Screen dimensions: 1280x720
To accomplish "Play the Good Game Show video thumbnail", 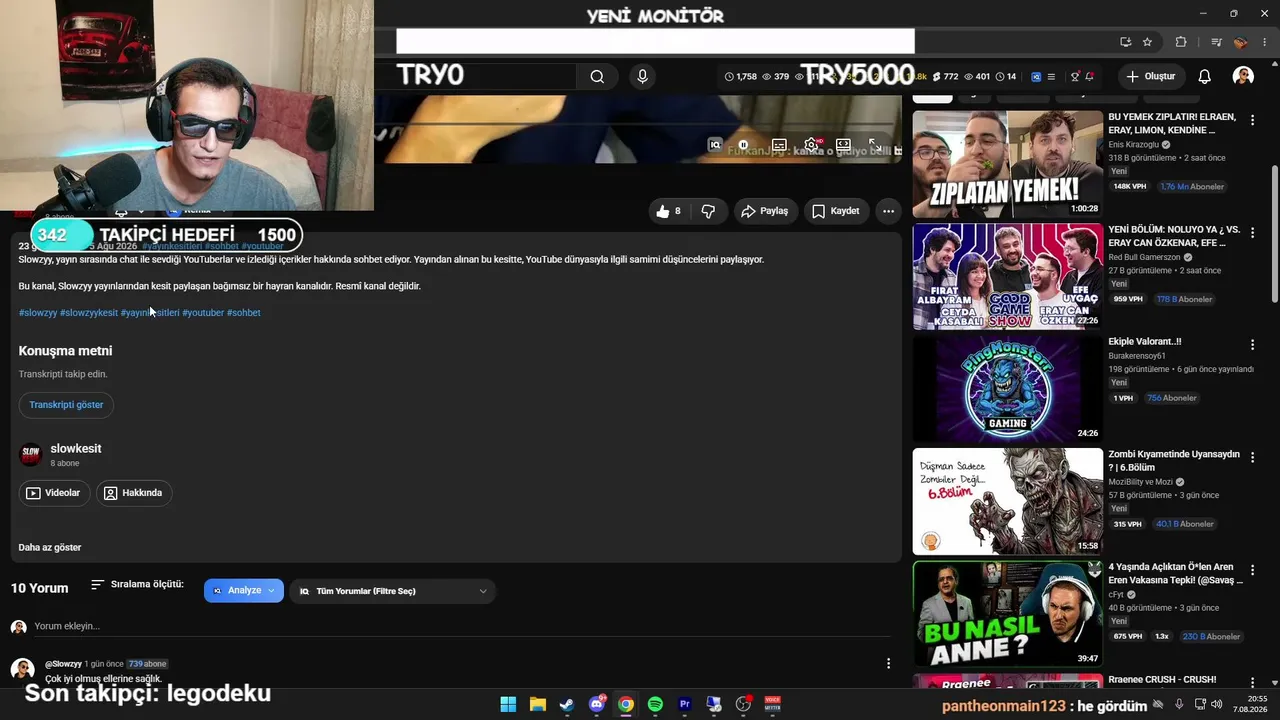I will [x=1007, y=276].
